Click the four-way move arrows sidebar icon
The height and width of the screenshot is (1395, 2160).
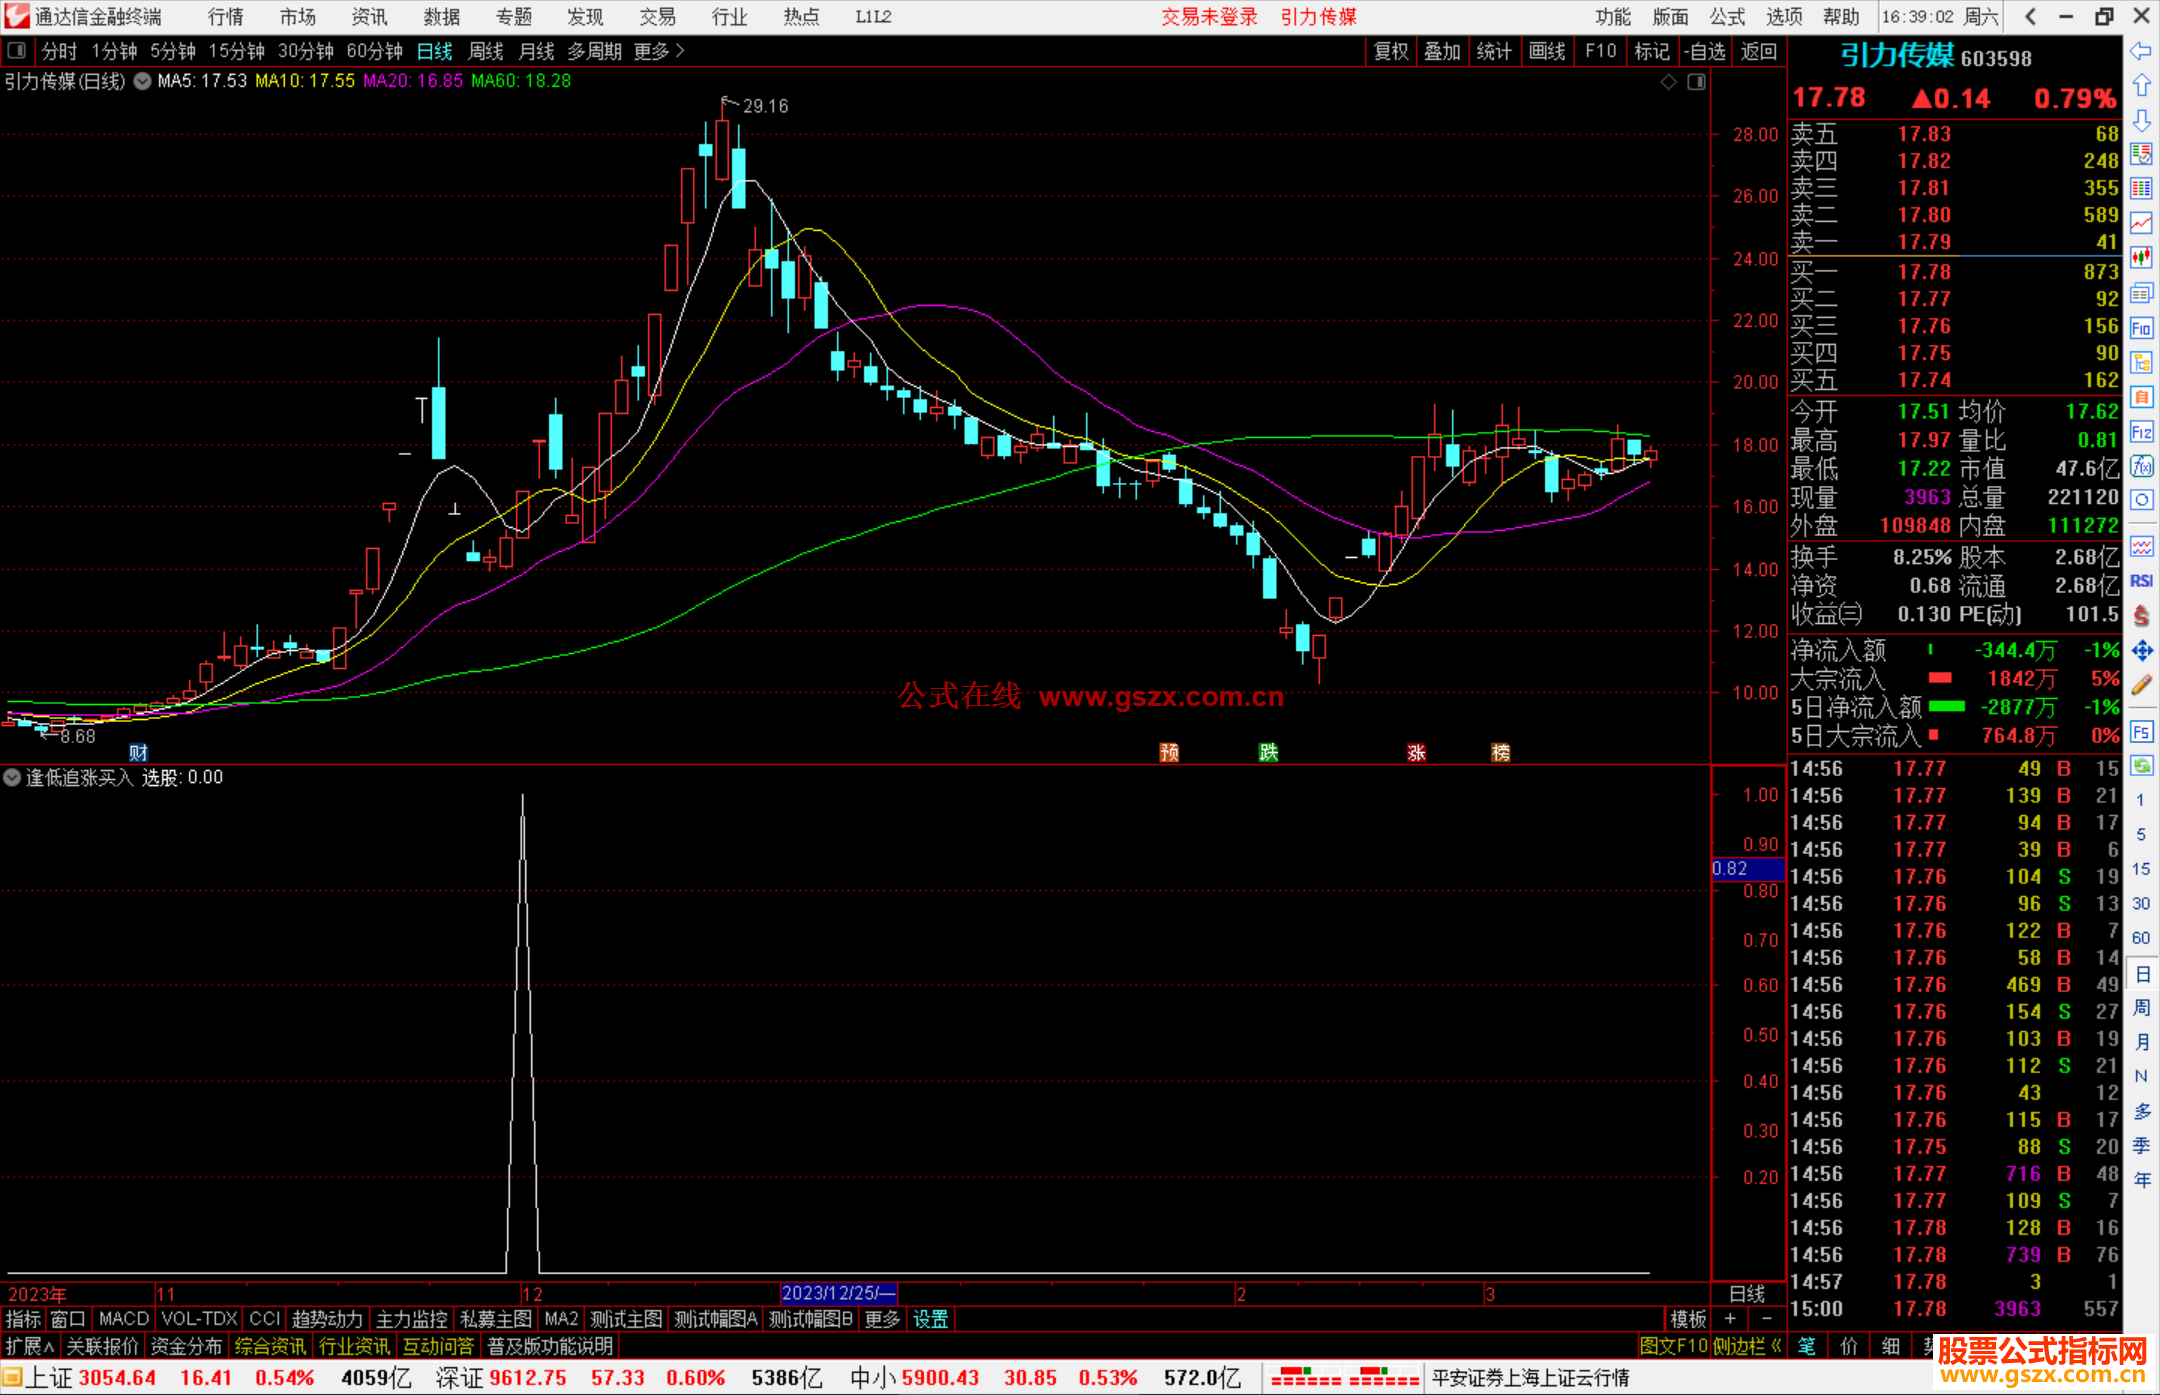point(2140,651)
